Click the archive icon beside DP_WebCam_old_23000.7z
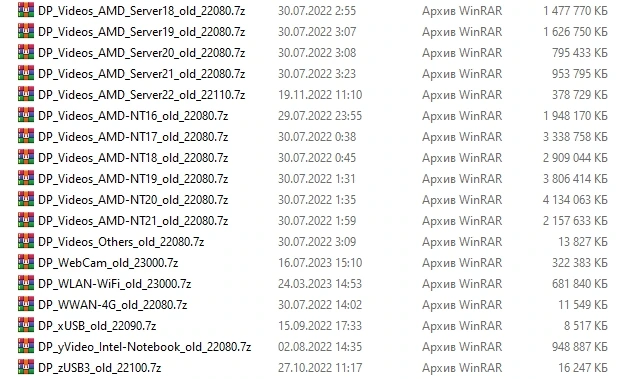 26,262
